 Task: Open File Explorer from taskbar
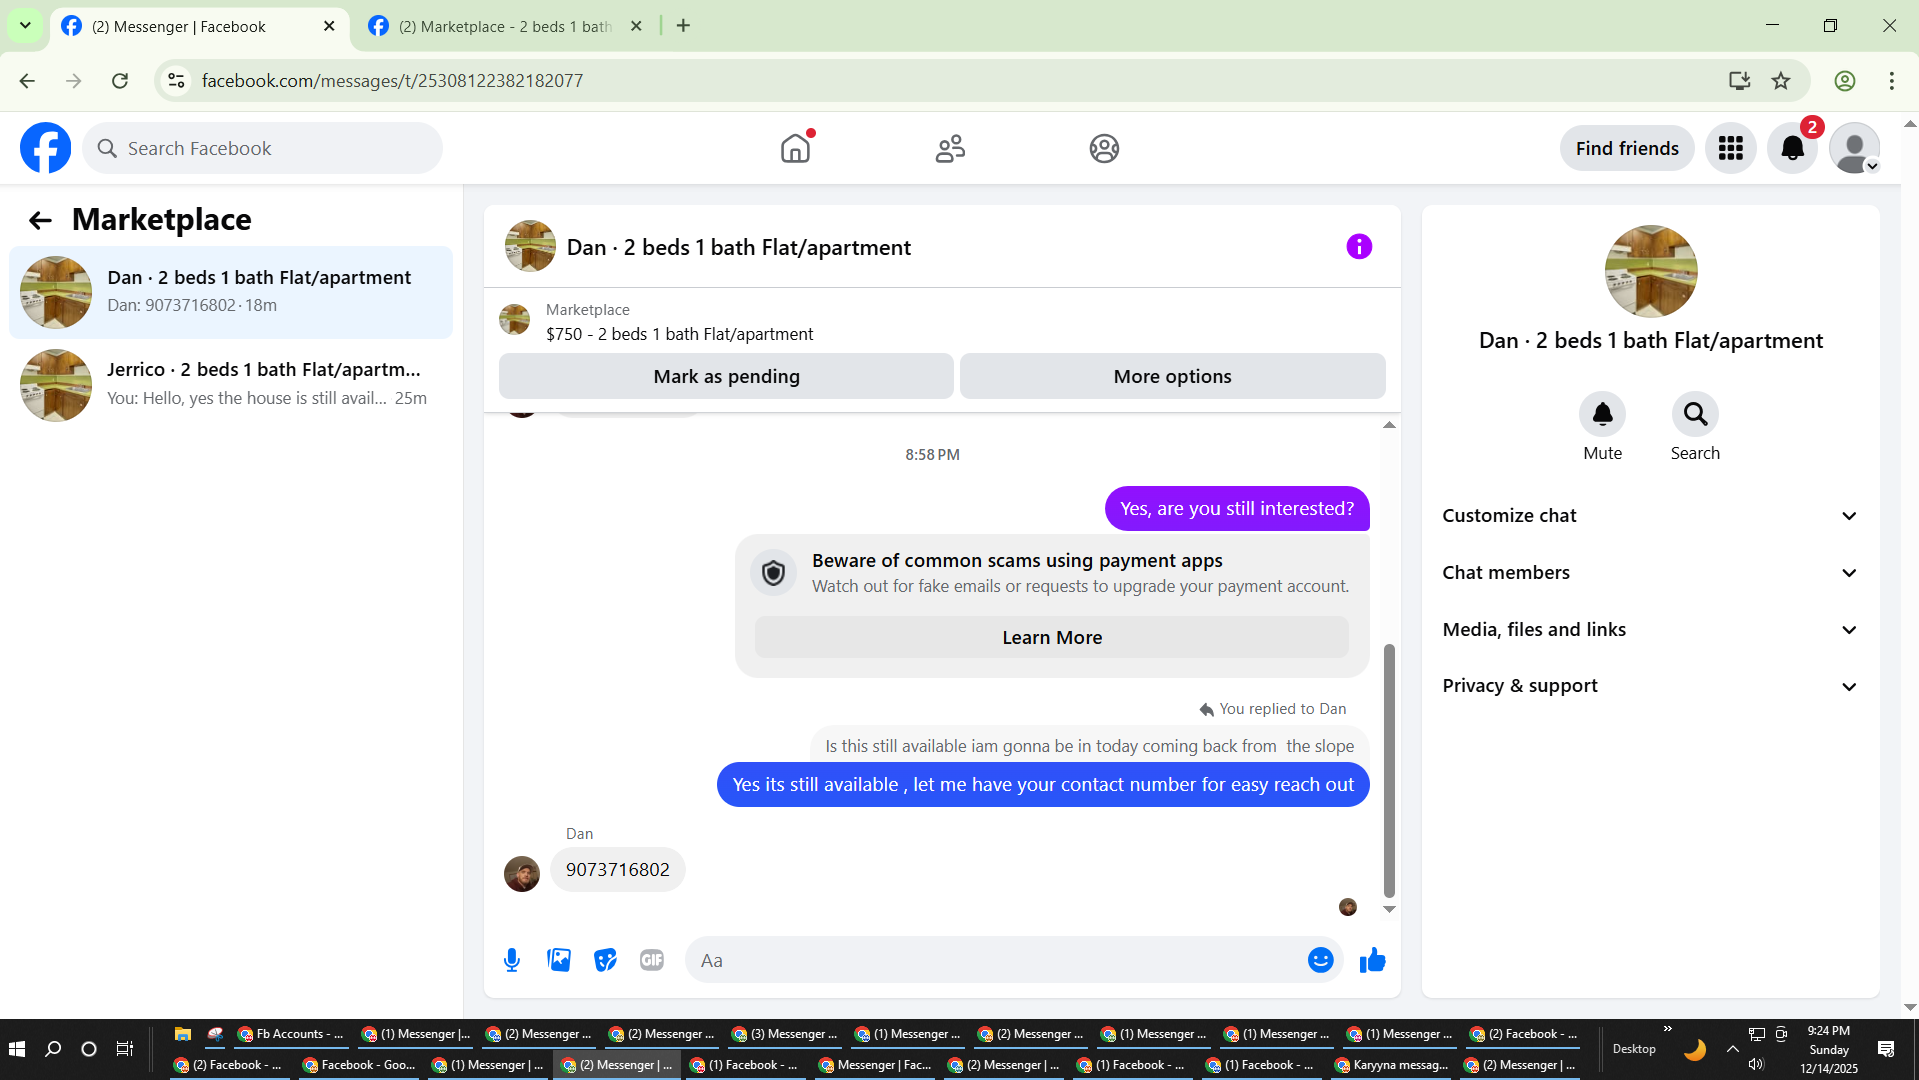(x=182, y=1034)
